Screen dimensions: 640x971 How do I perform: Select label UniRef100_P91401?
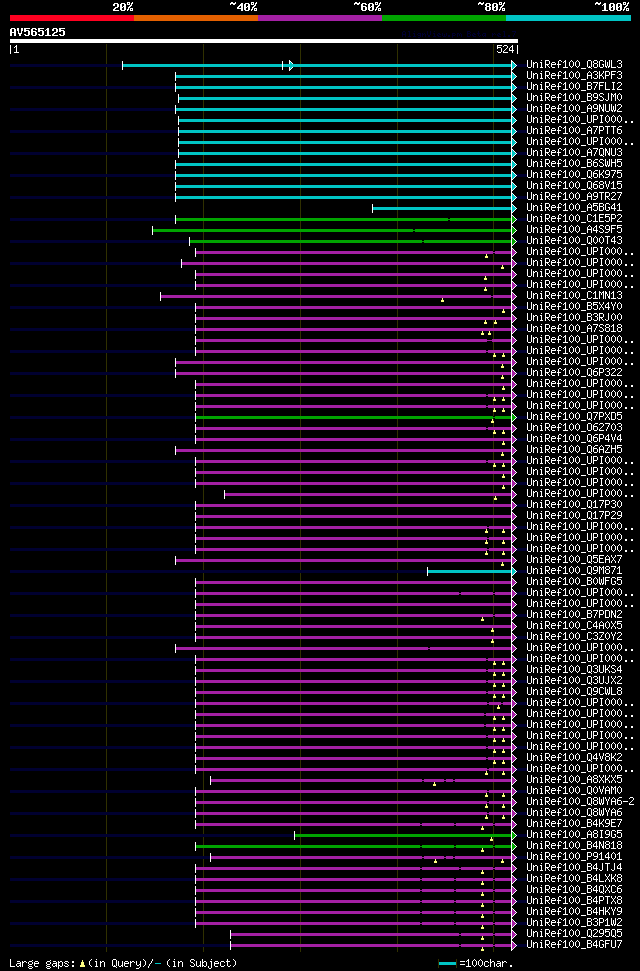pyautogui.click(x=574, y=857)
